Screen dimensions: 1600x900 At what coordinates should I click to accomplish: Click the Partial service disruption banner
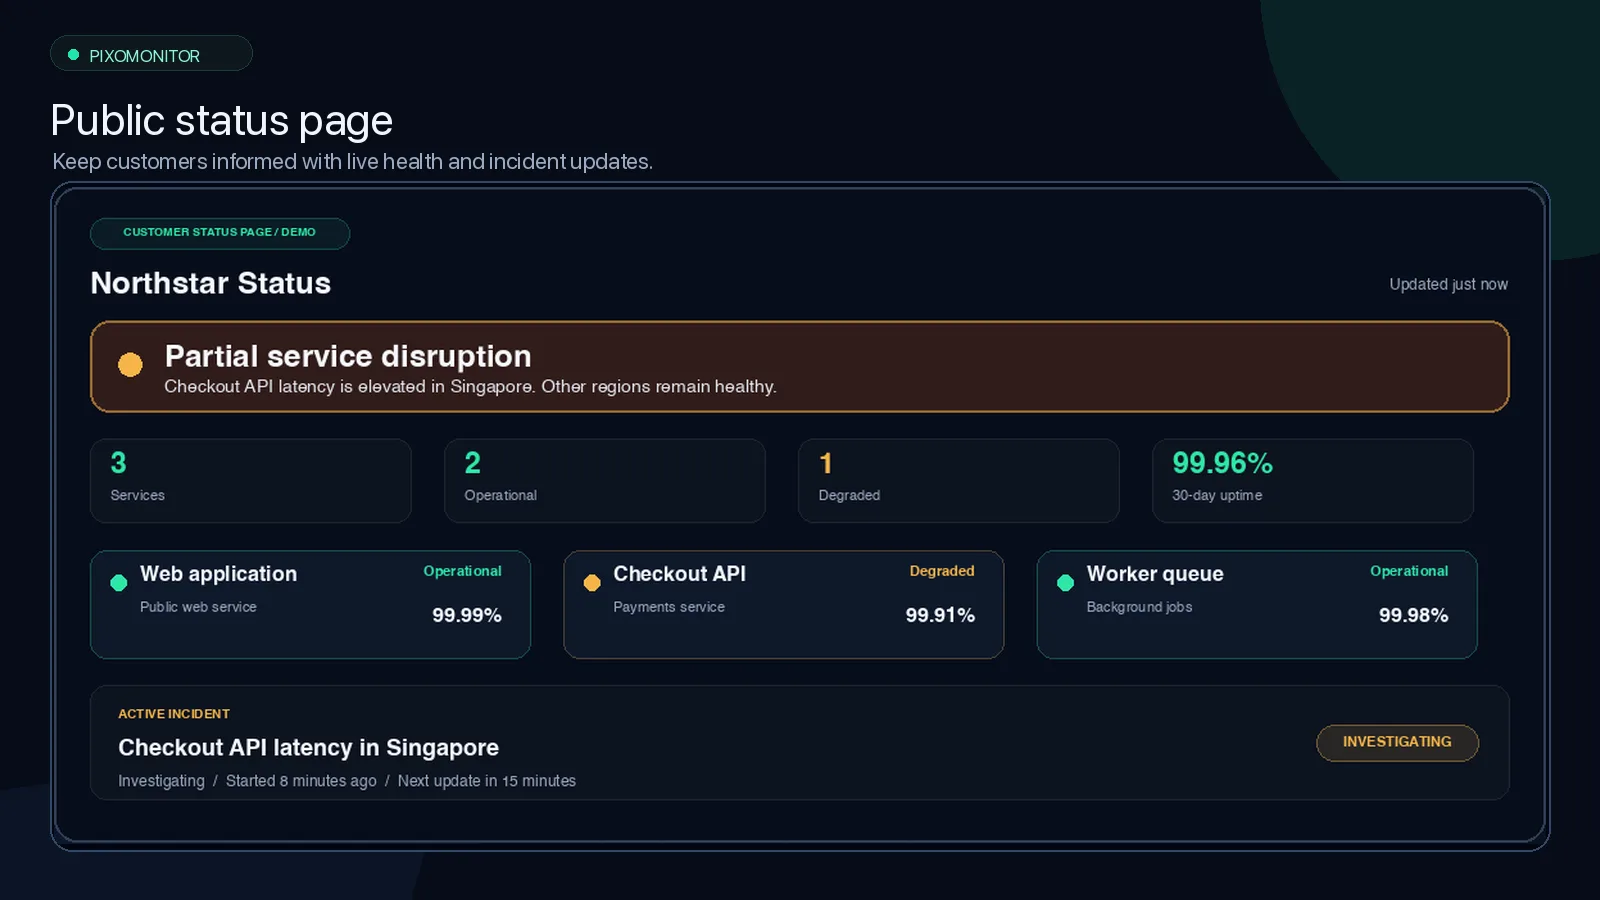click(800, 367)
